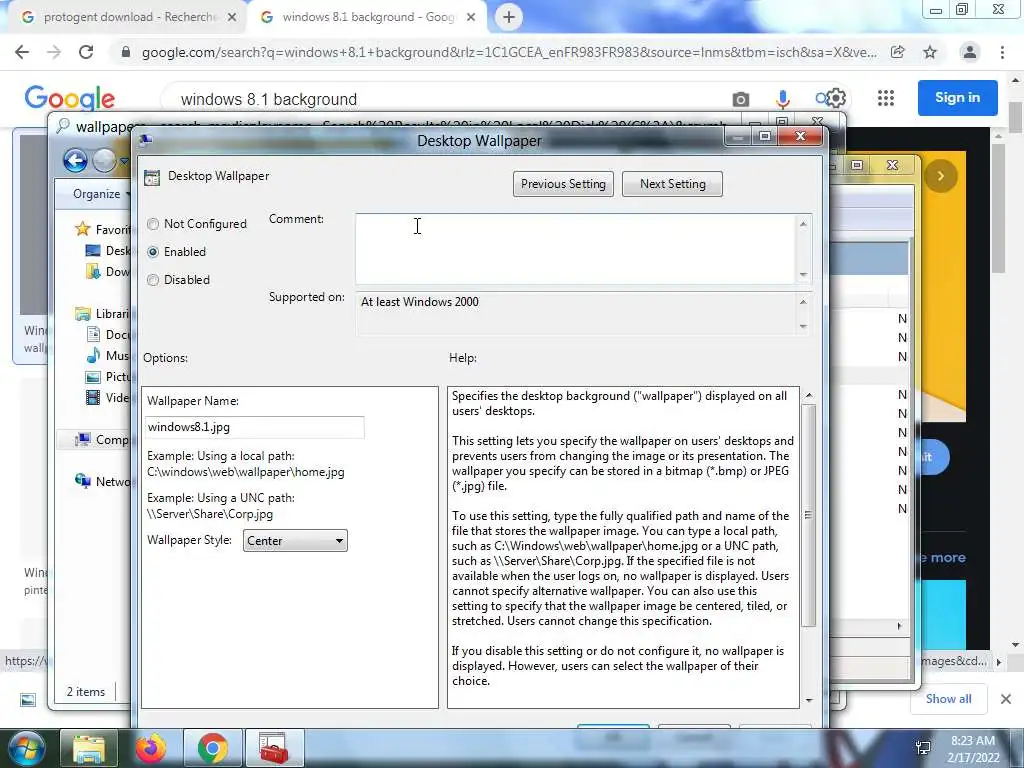Open the Google apps grid icon
Viewport: 1024px width, 768px height.
[x=886, y=98]
